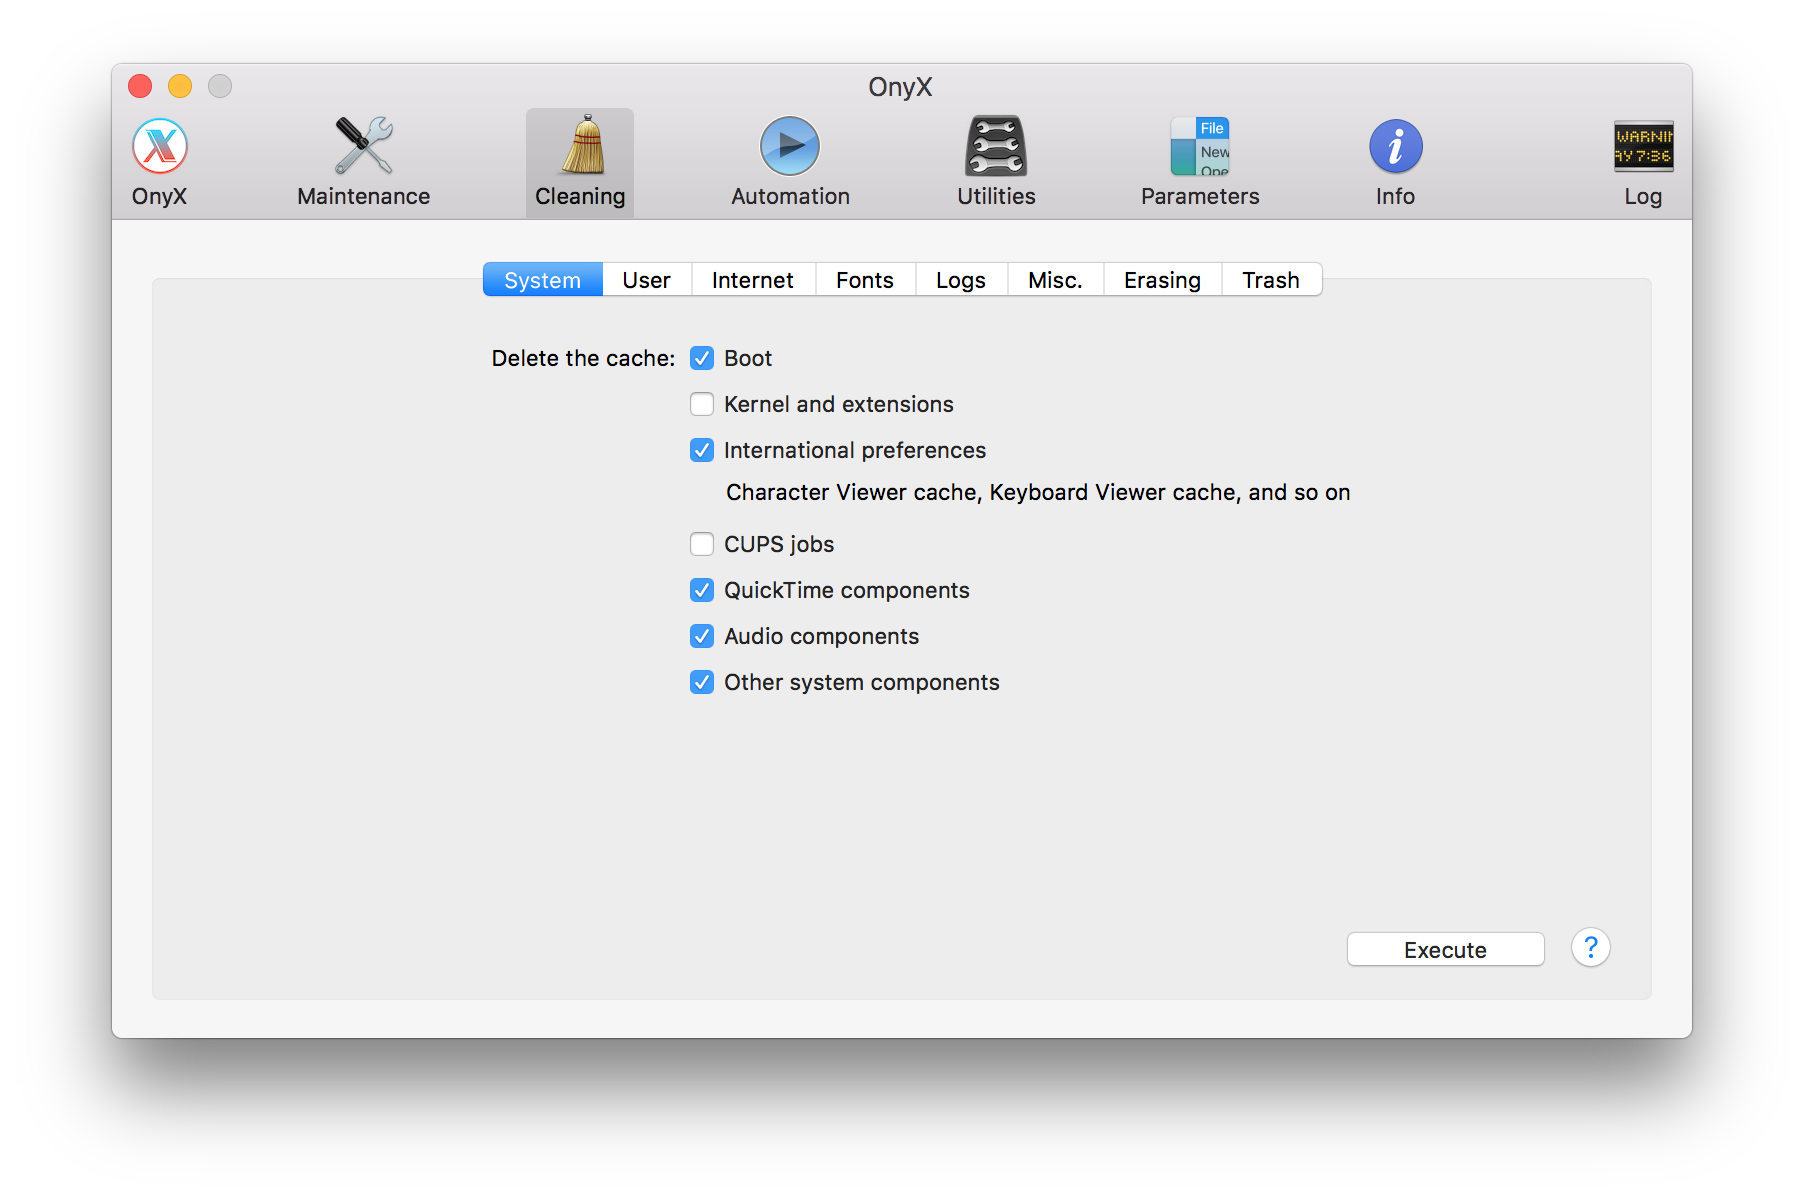
Task: Select the Cleaning broom icon
Action: [580, 162]
